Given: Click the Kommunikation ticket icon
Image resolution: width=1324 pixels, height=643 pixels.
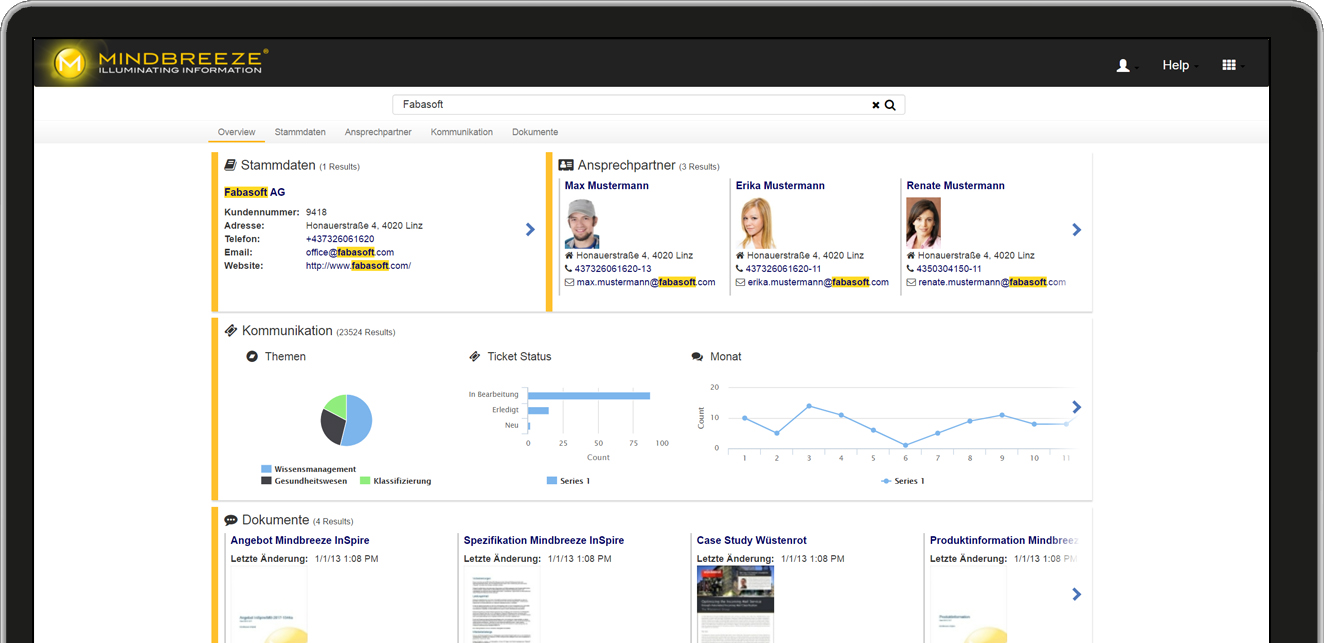Looking at the screenshot, I should [x=231, y=331].
